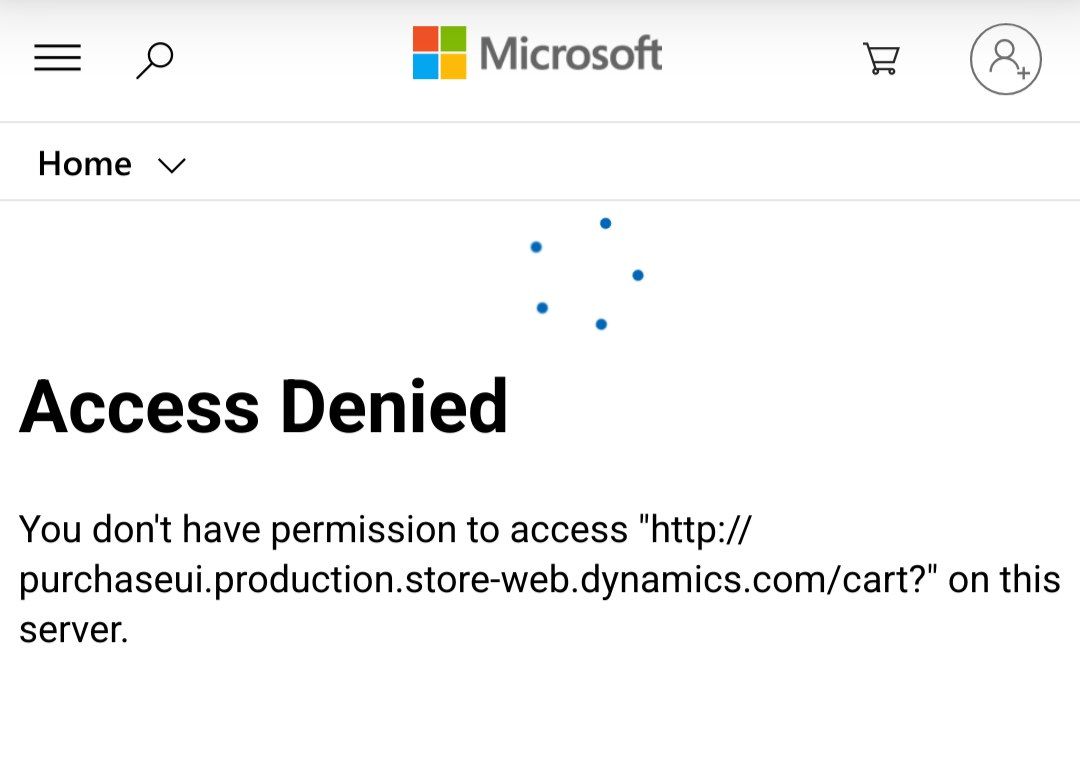Screen dimensions: 1080x779
Task: Click the "http://" text in error message
Action: (x=696, y=530)
